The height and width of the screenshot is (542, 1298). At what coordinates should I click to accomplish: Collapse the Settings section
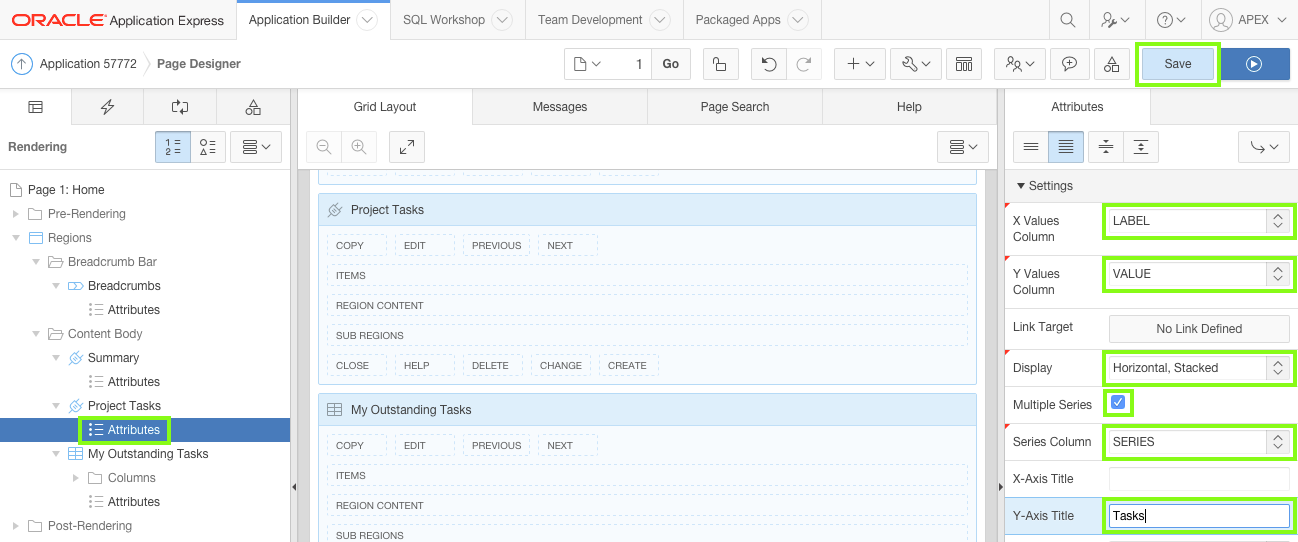coord(1021,186)
